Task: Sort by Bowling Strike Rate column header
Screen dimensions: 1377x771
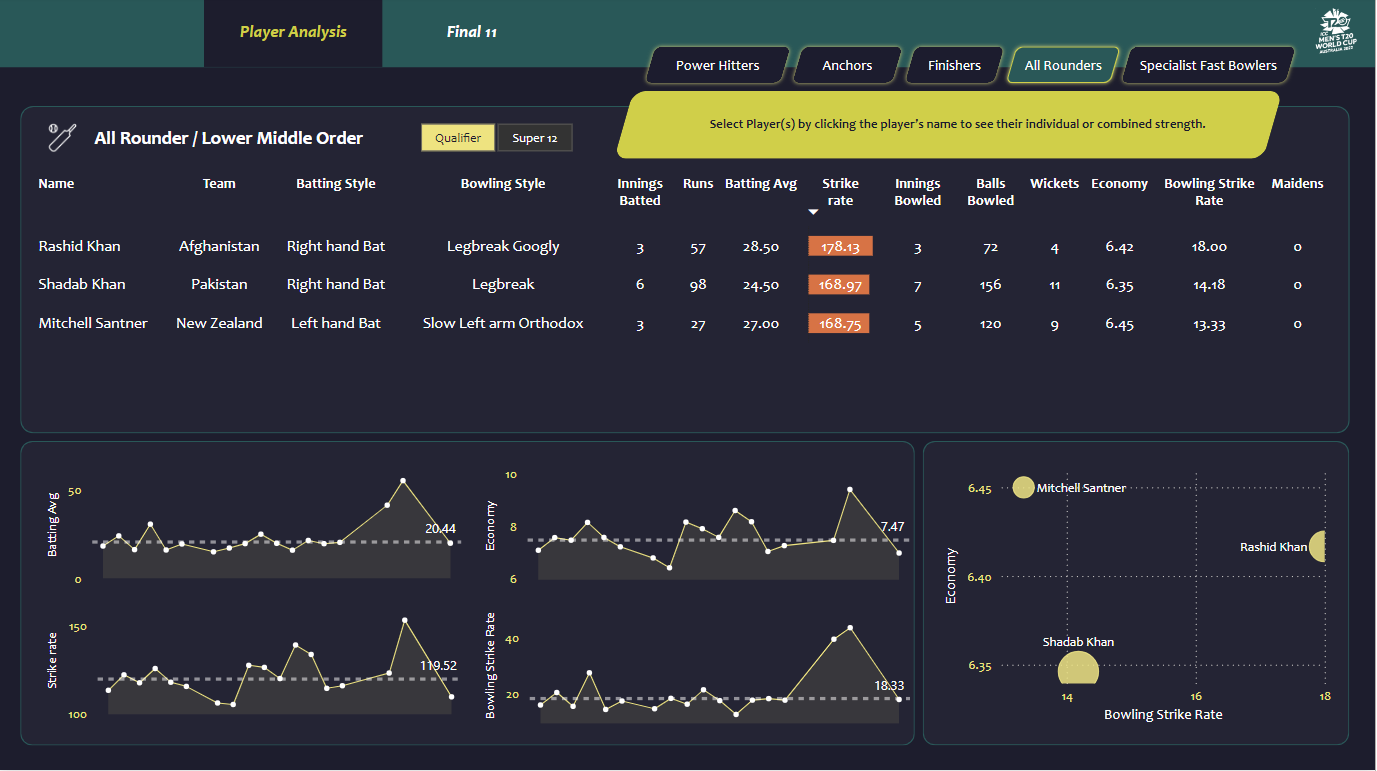Action: (x=1209, y=192)
